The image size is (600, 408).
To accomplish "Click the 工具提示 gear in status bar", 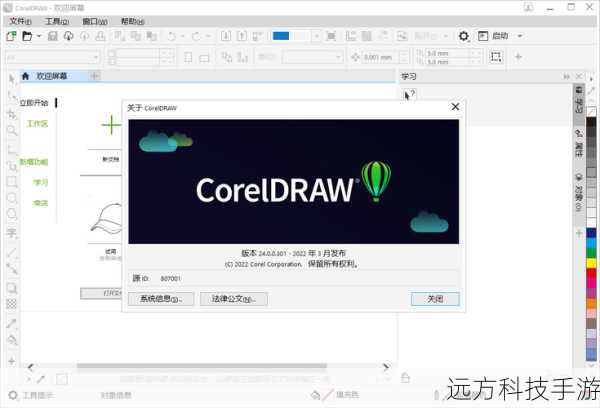I will pos(13,395).
